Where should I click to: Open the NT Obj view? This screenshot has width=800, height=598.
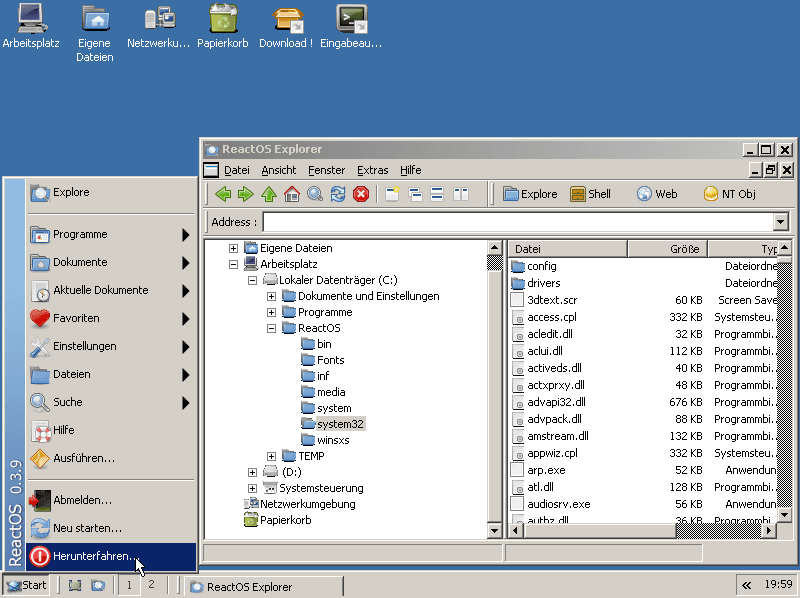(729, 194)
